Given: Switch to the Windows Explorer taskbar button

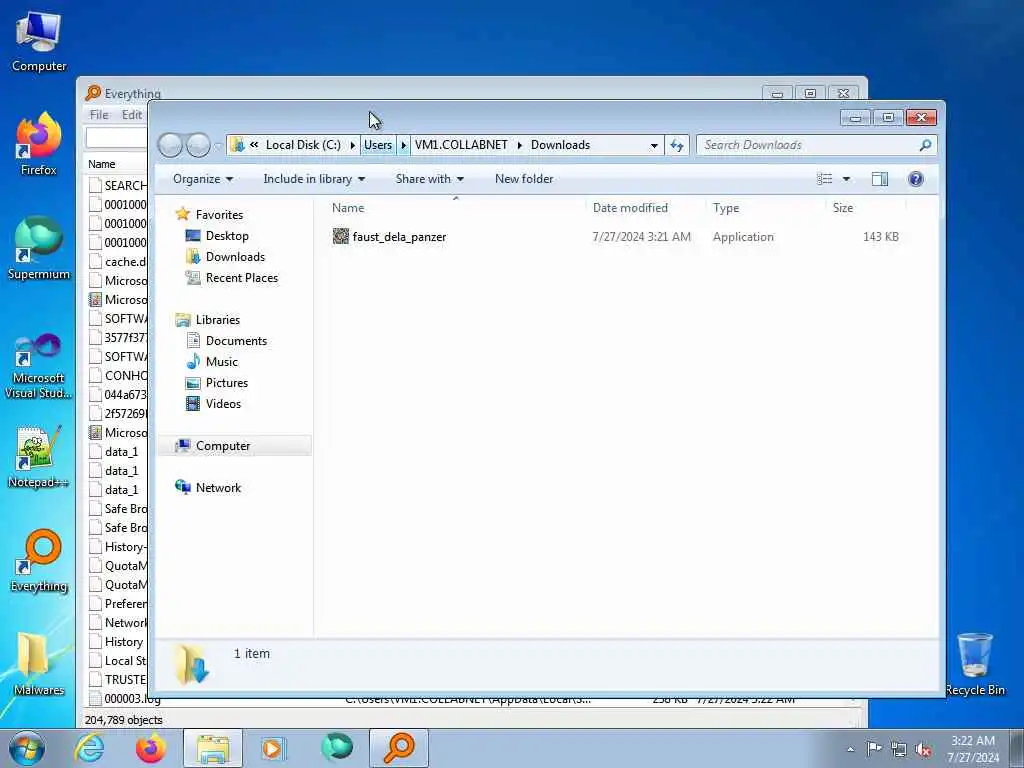Looking at the screenshot, I should tap(213, 748).
